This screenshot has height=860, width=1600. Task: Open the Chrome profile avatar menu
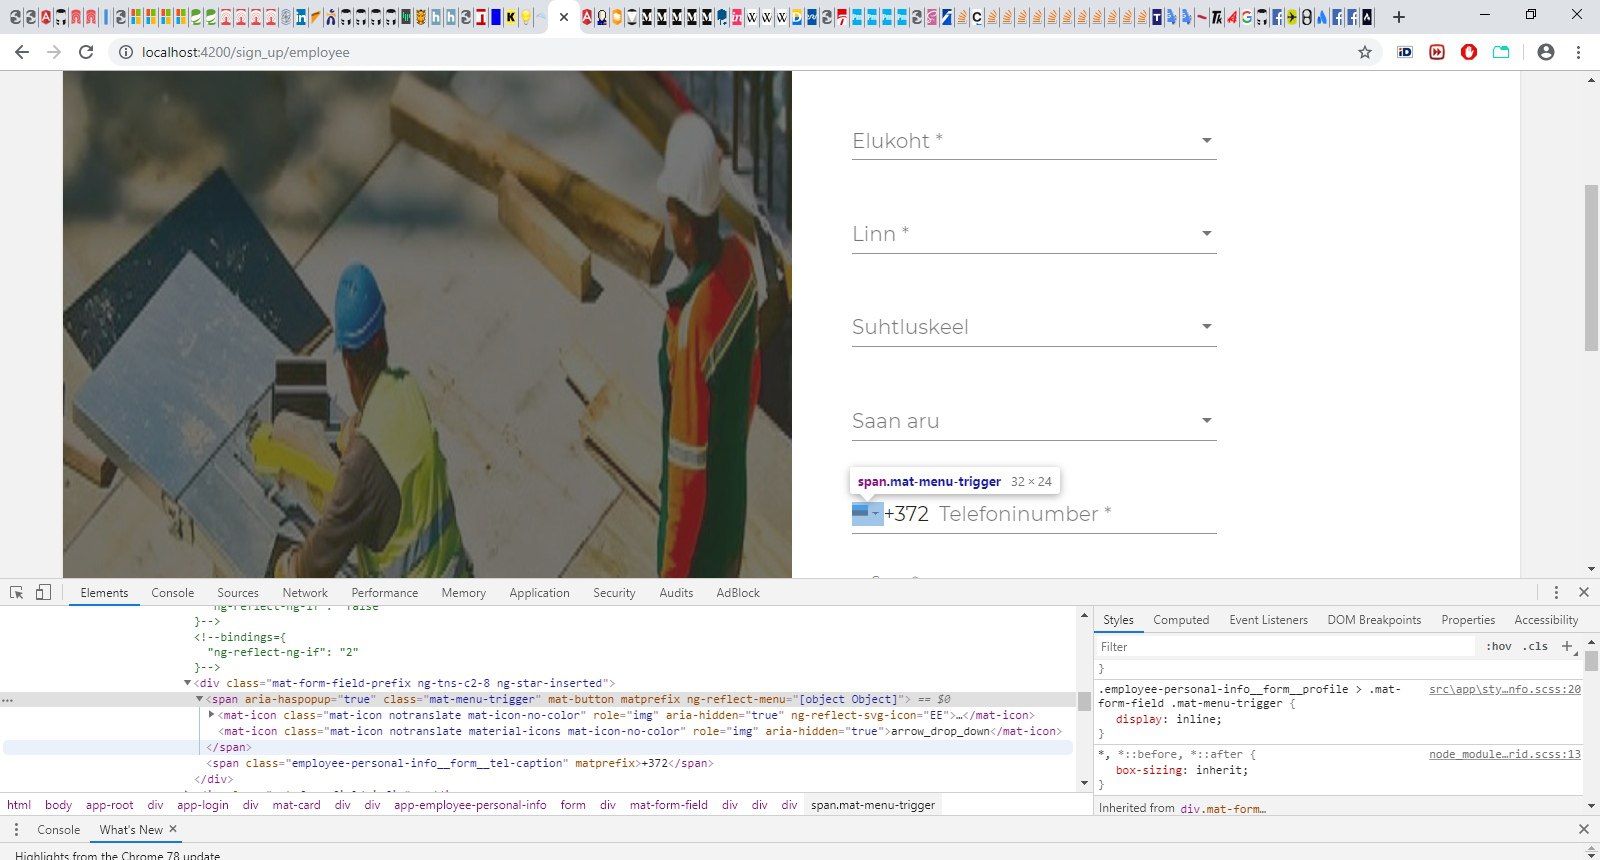pos(1546,52)
